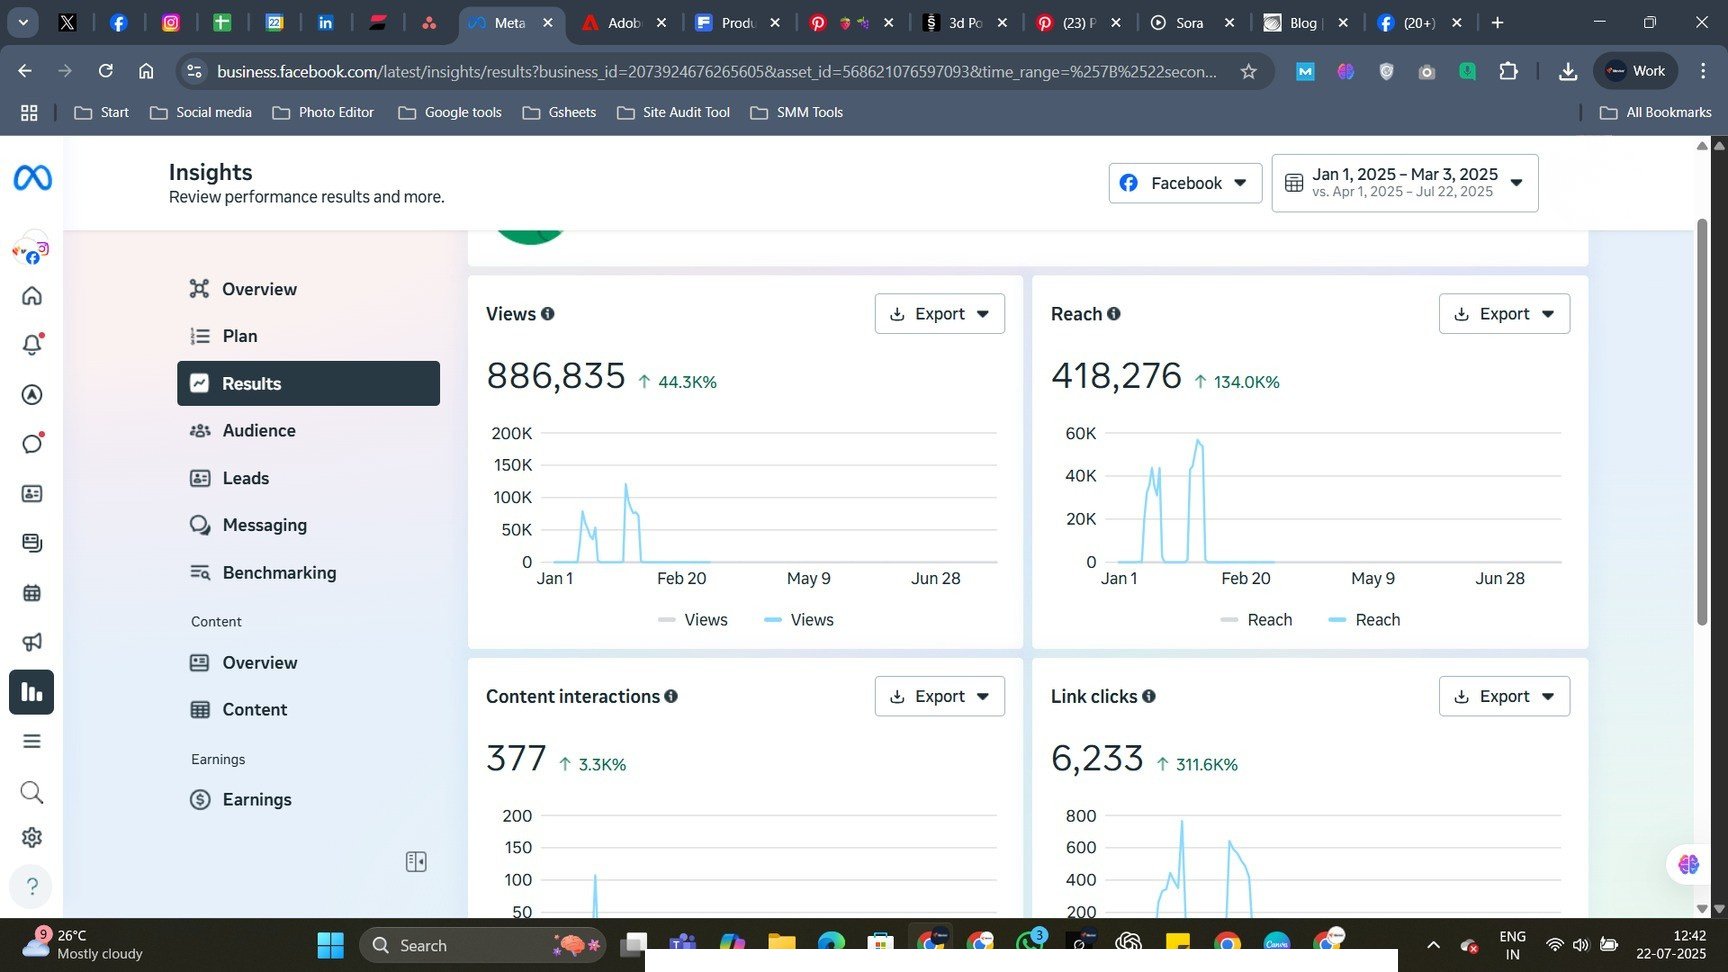Viewport: 1728px width, 972px height.
Task: Open the Social media bookmarks folder
Action: 200,112
